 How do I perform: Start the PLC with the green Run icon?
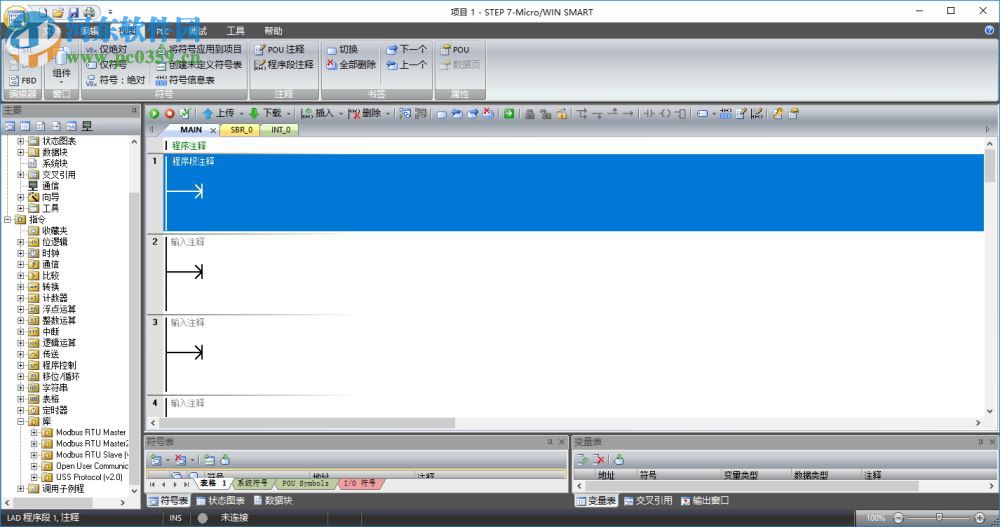154,114
